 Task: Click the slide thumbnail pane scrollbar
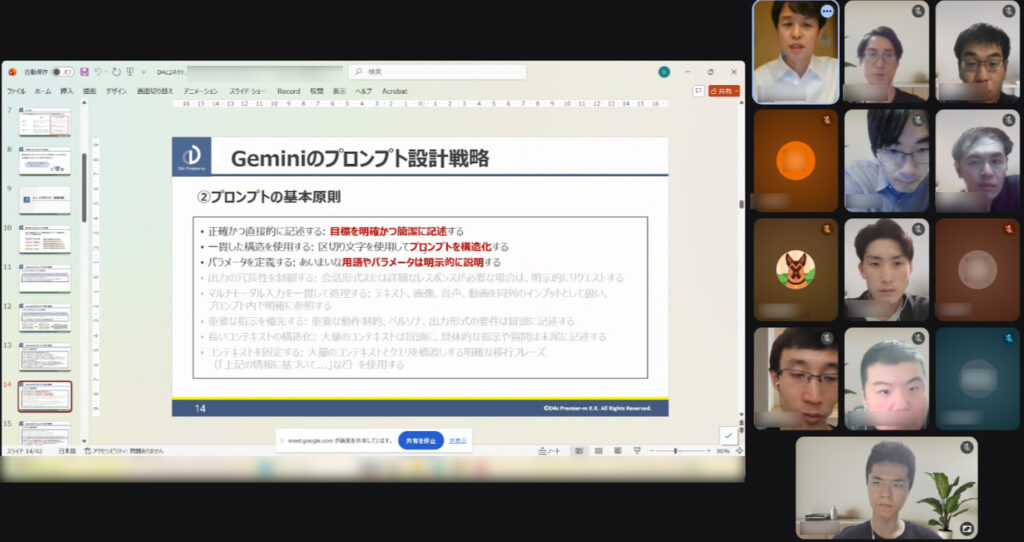point(84,188)
